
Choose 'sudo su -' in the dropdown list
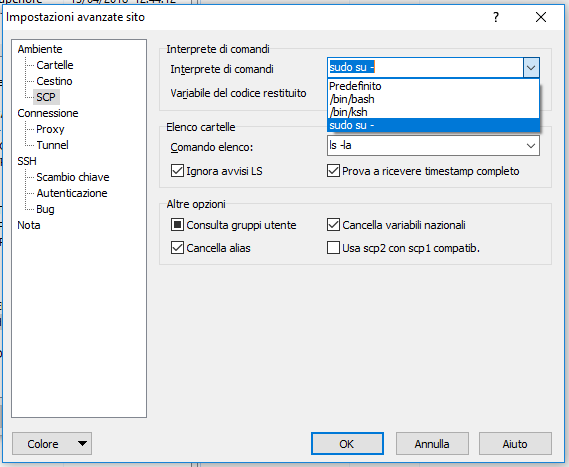[x=433, y=125]
